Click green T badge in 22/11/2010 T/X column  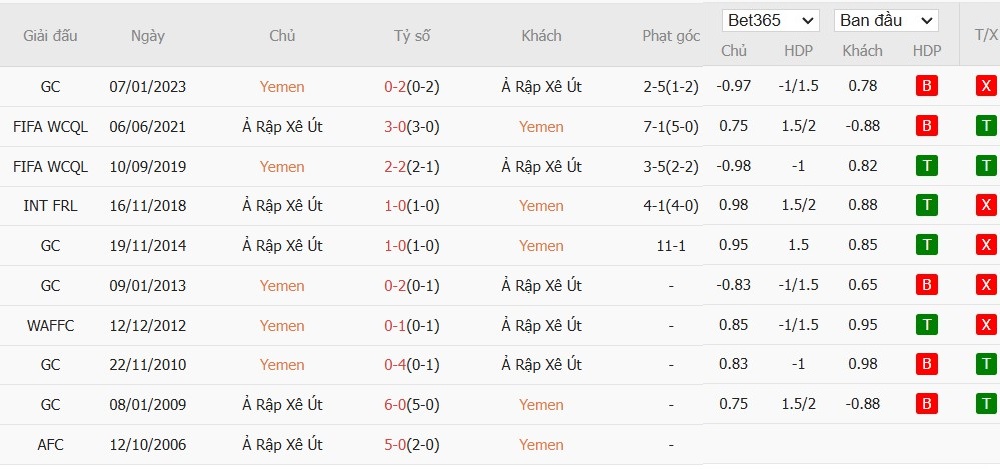pos(986,364)
